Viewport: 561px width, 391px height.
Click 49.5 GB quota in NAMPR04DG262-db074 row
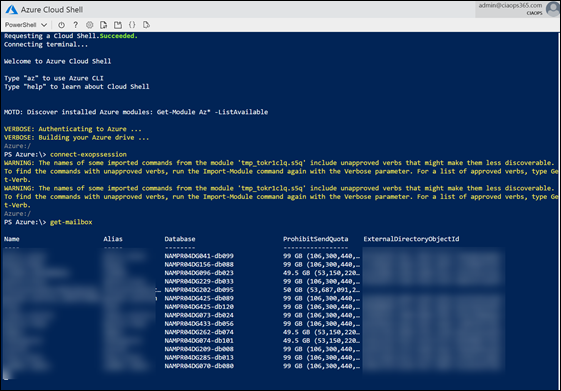(x=321, y=332)
